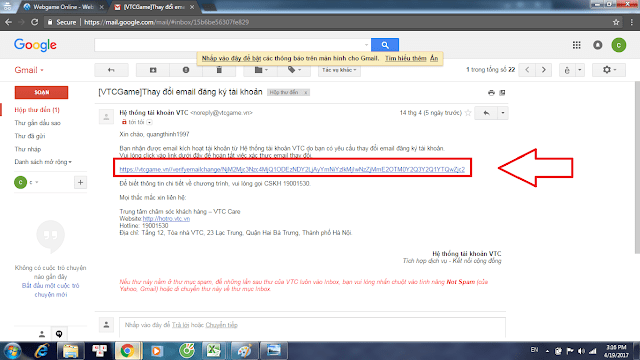
Task: Click 'Bắt đầu một cuộc trò chuyện mới' link
Action: click(51, 290)
